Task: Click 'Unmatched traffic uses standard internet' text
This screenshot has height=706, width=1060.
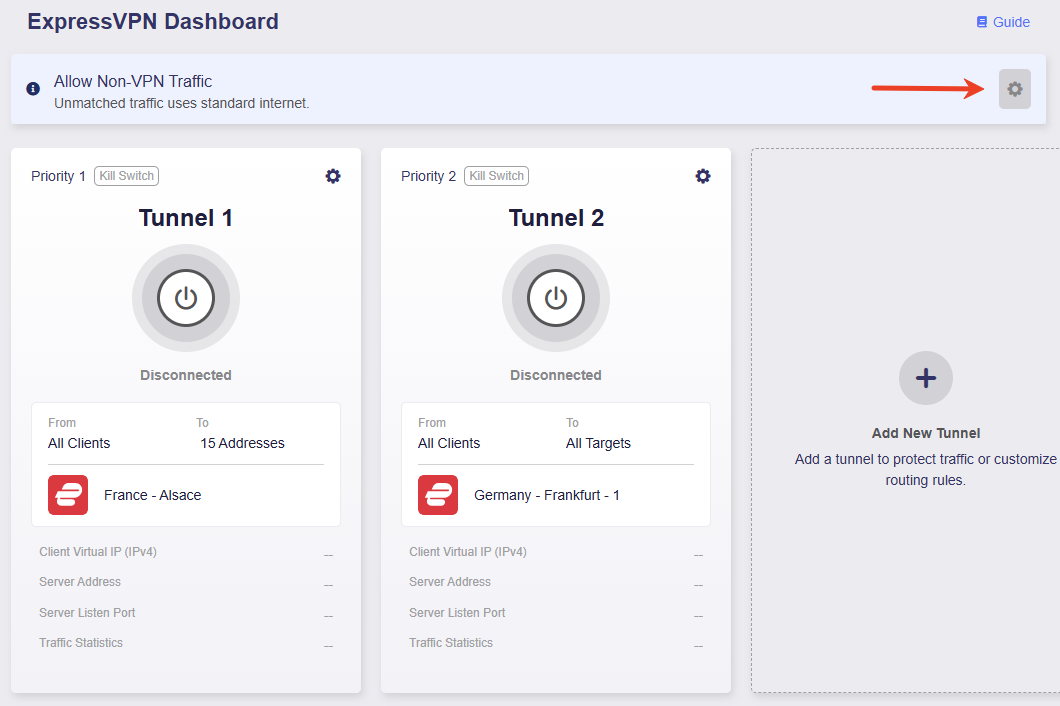Action: 181,103
